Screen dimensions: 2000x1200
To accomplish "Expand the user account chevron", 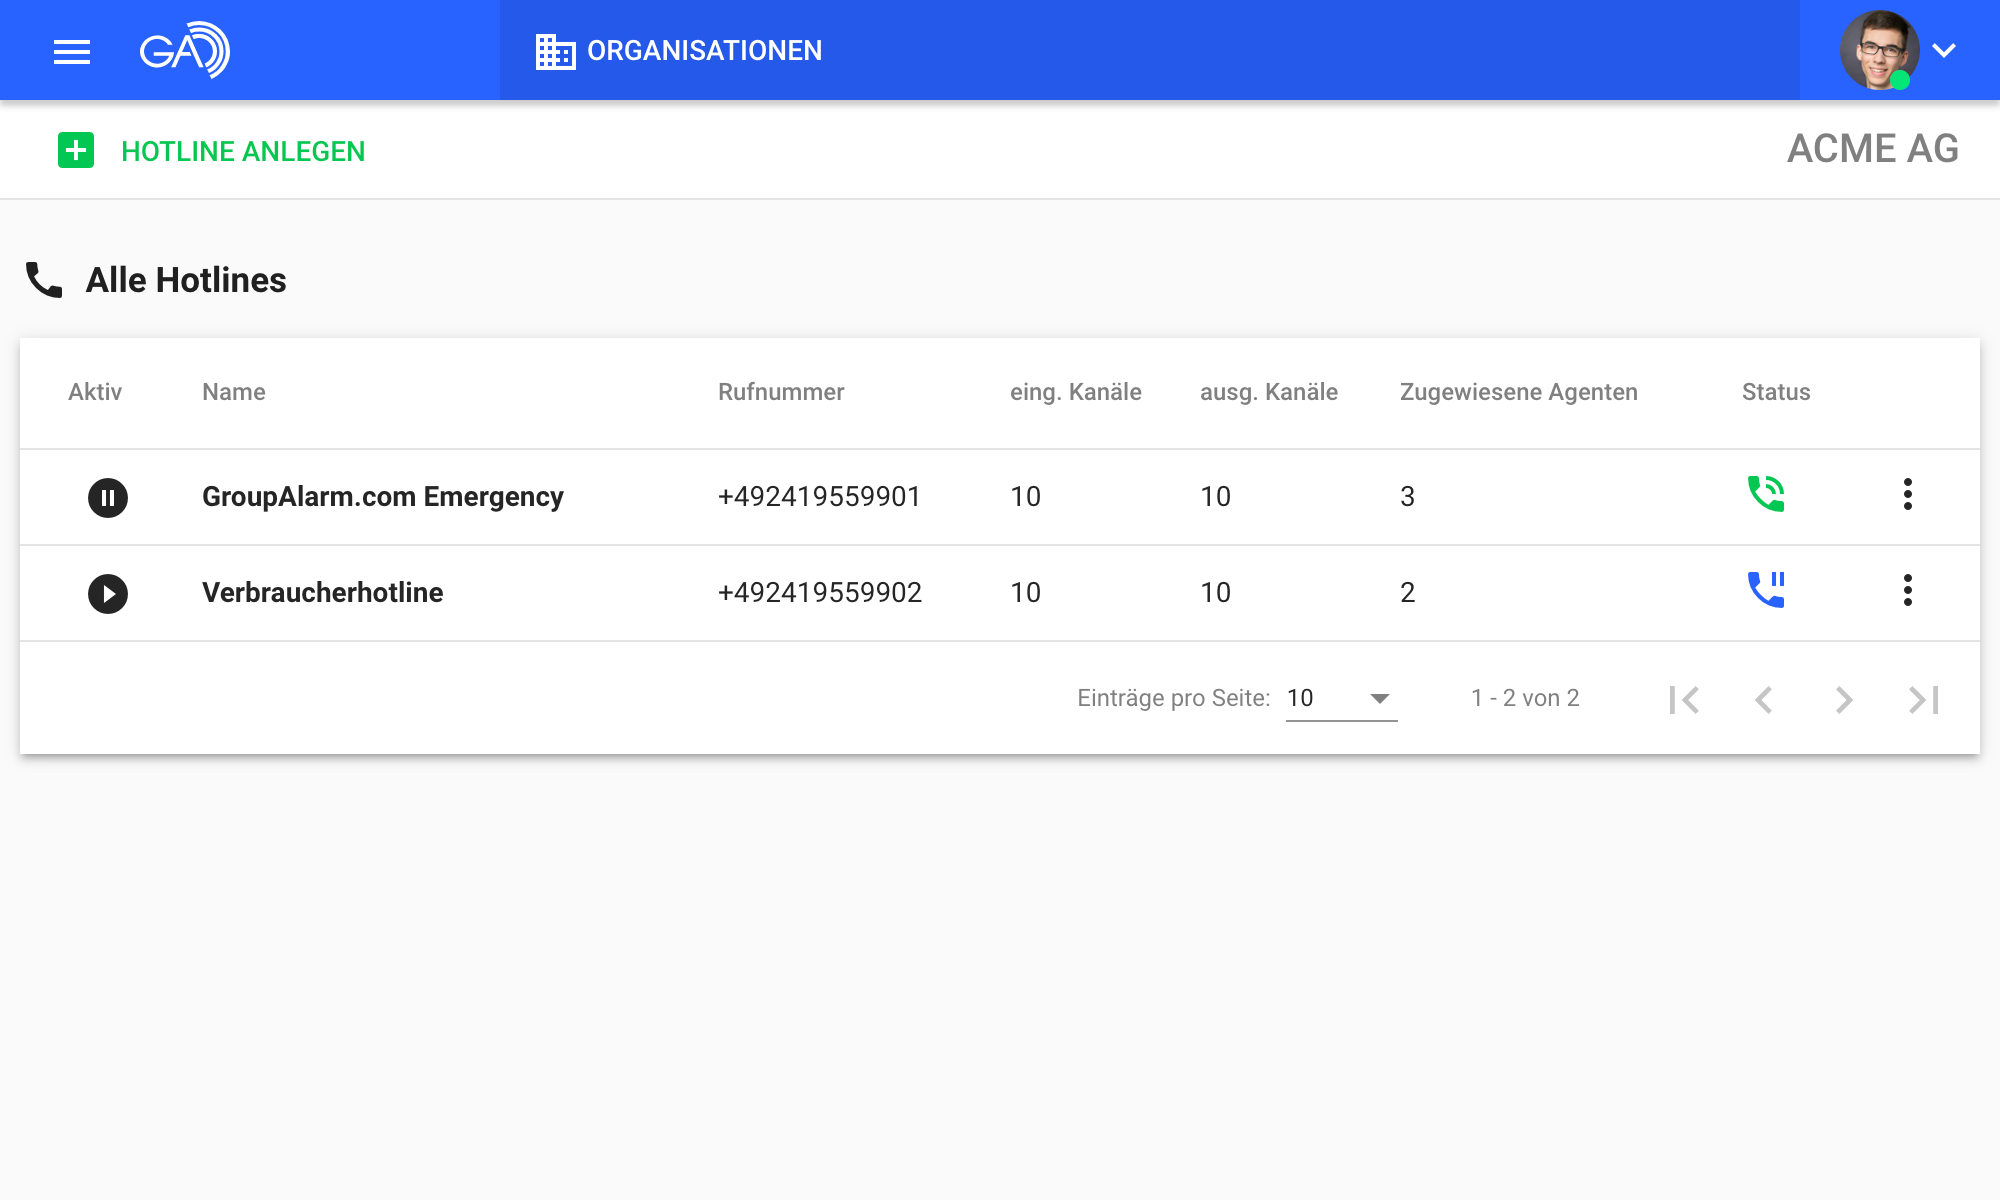I will point(1943,50).
